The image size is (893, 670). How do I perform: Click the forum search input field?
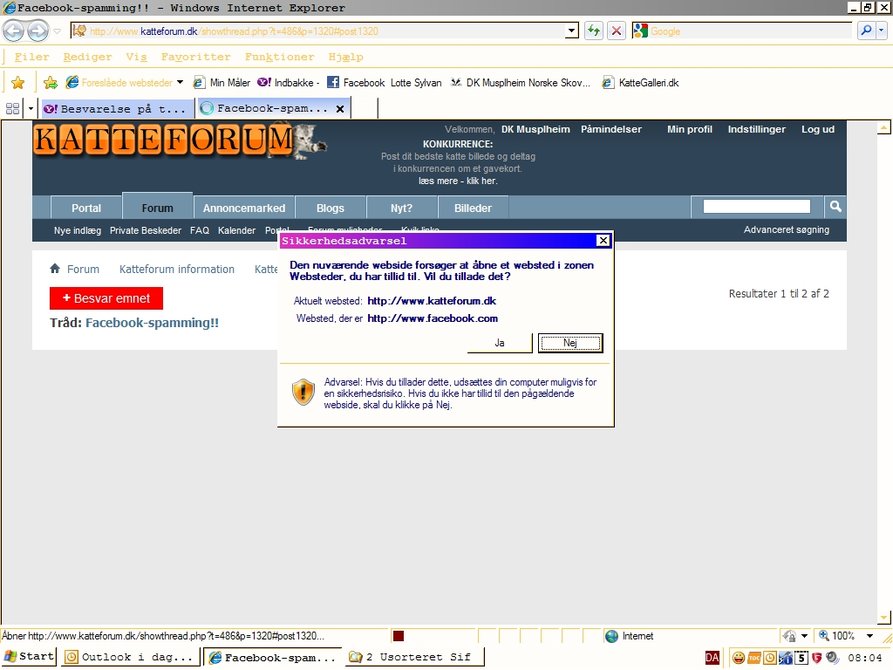coord(756,206)
